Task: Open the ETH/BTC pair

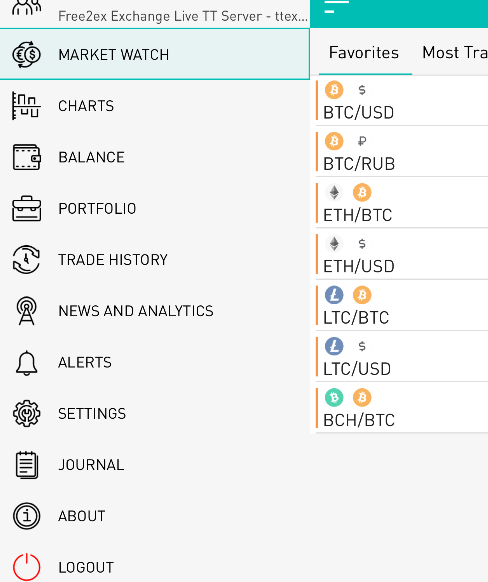Action: click(x=402, y=203)
